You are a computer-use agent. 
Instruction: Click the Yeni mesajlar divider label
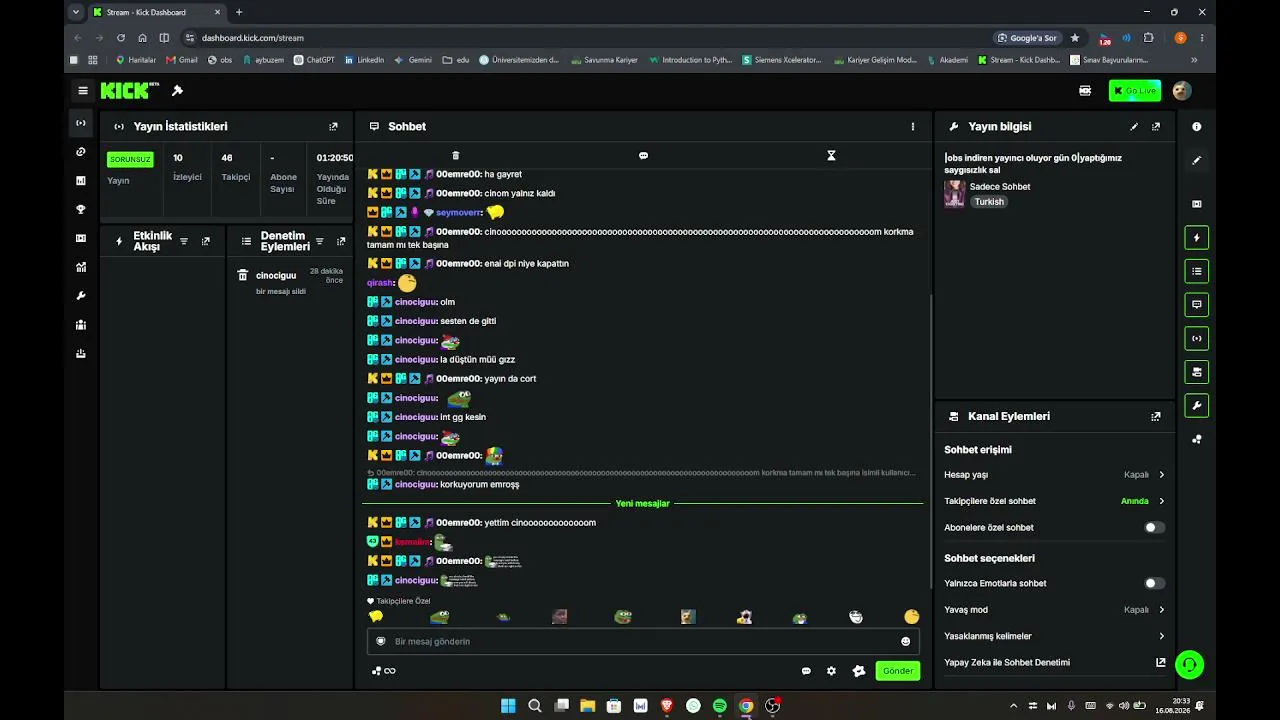click(x=643, y=504)
